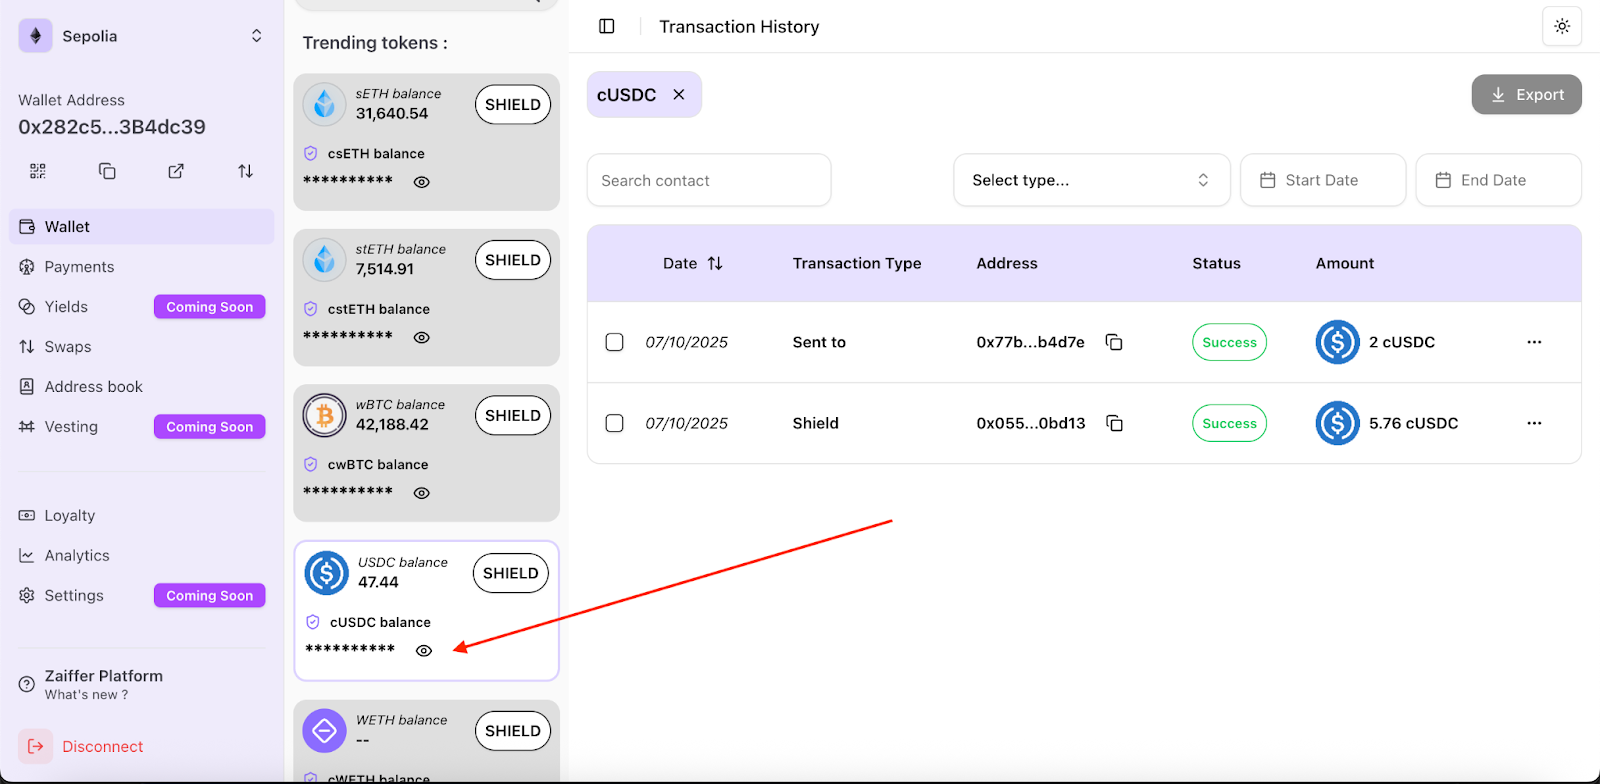
Task: Click cUSDC coin icon in Shield row
Action: coord(1337,423)
